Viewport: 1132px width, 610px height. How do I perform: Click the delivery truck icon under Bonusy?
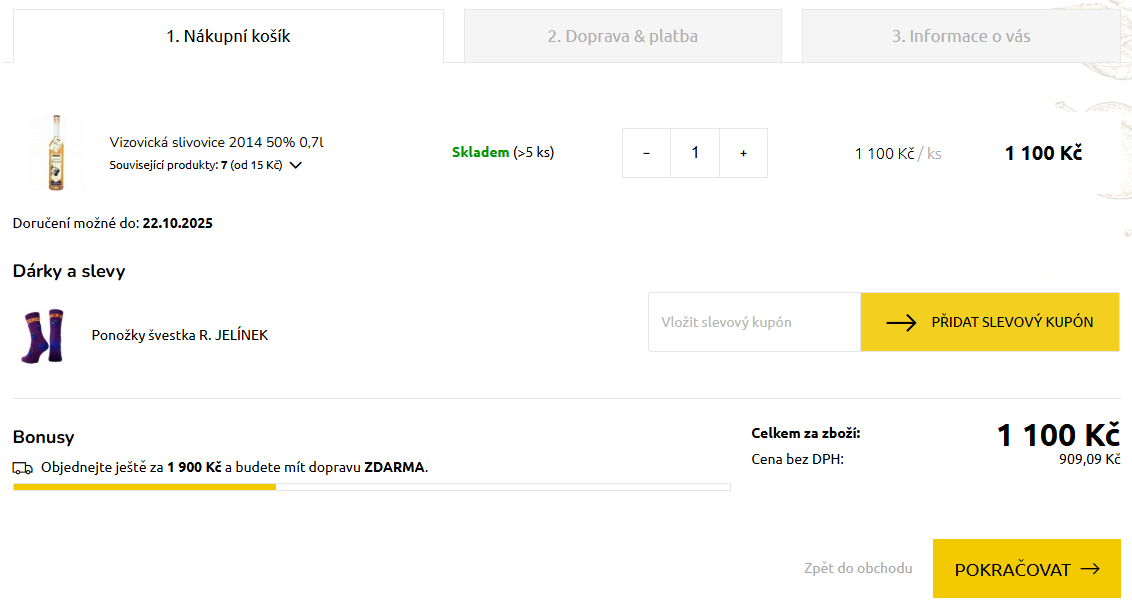coord(22,468)
